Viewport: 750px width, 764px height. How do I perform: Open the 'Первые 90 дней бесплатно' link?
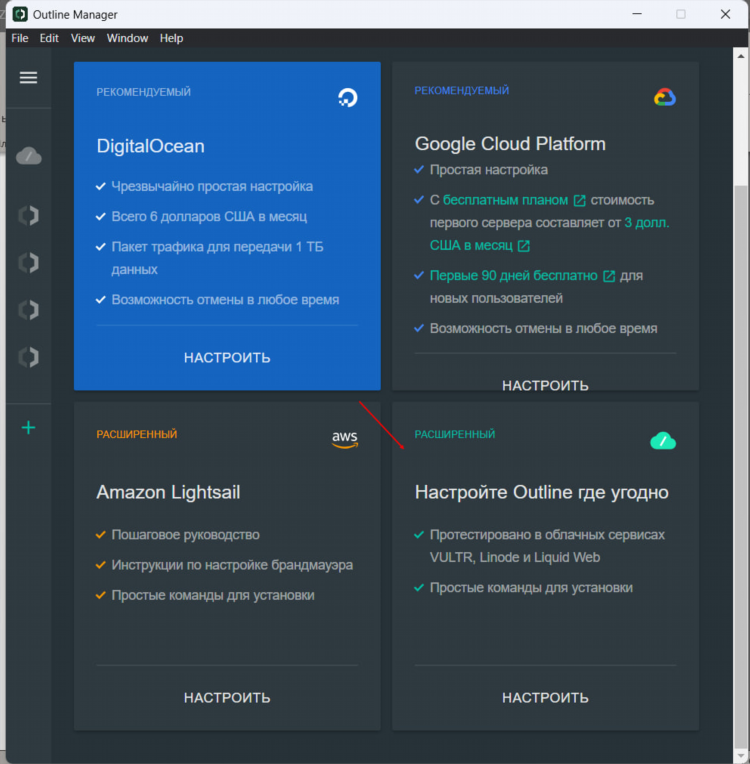(514, 276)
